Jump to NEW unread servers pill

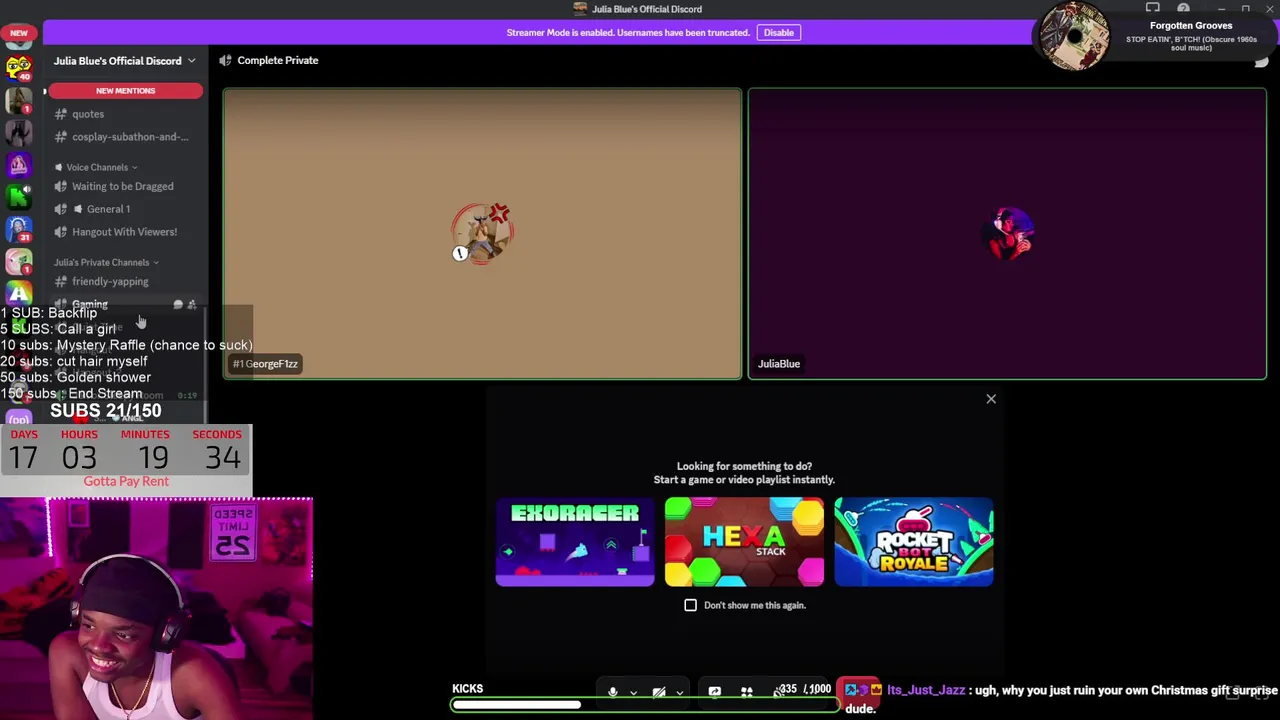[x=18, y=33]
